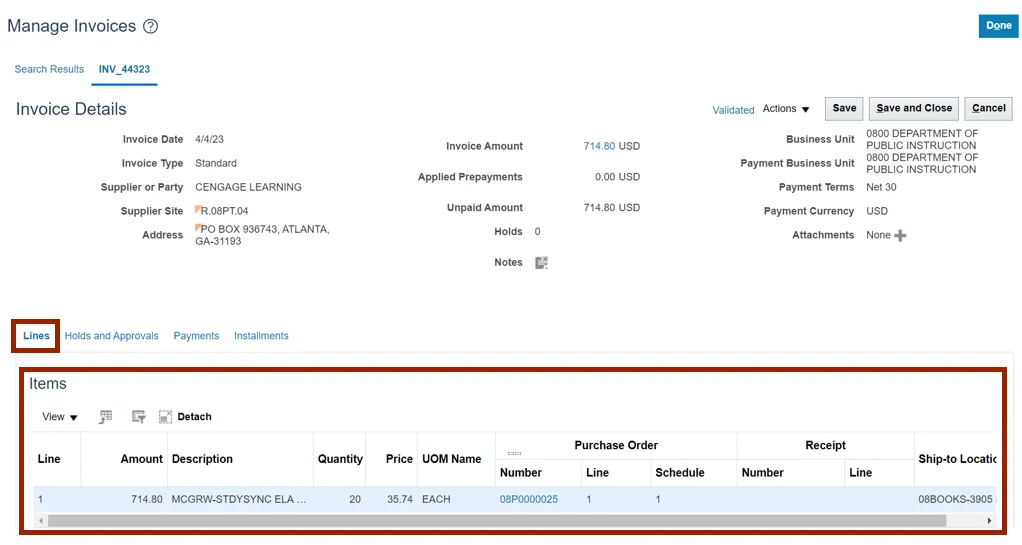Click the Save button
The height and width of the screenshot is (545, 1022).
click(844, 108)
